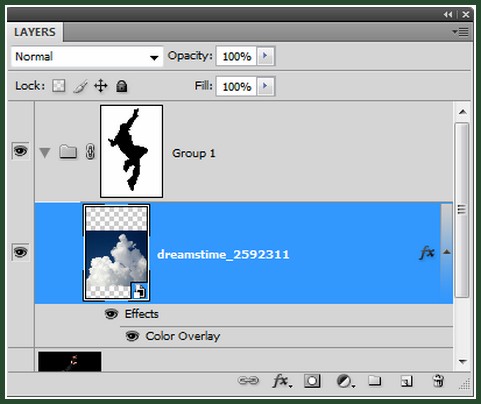Open the add layer style fx button
481x404 pixels.
click(x=282, y=381)
